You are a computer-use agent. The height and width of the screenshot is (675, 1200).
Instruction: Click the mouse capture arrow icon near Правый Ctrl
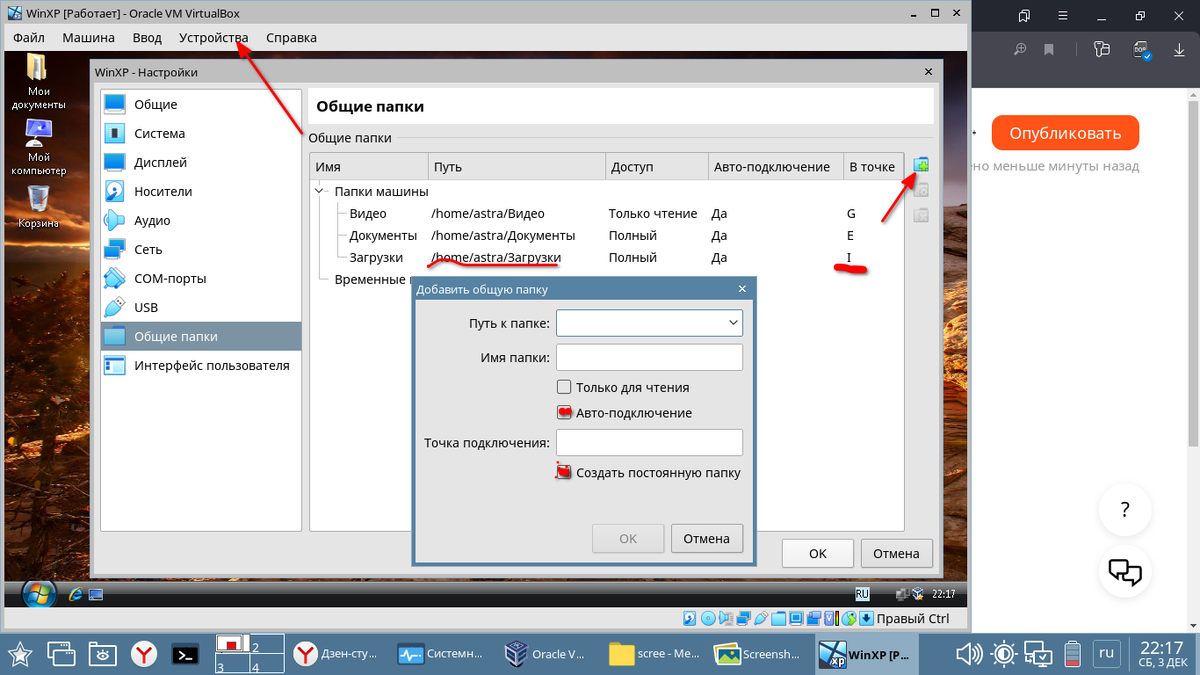[867, 618]
